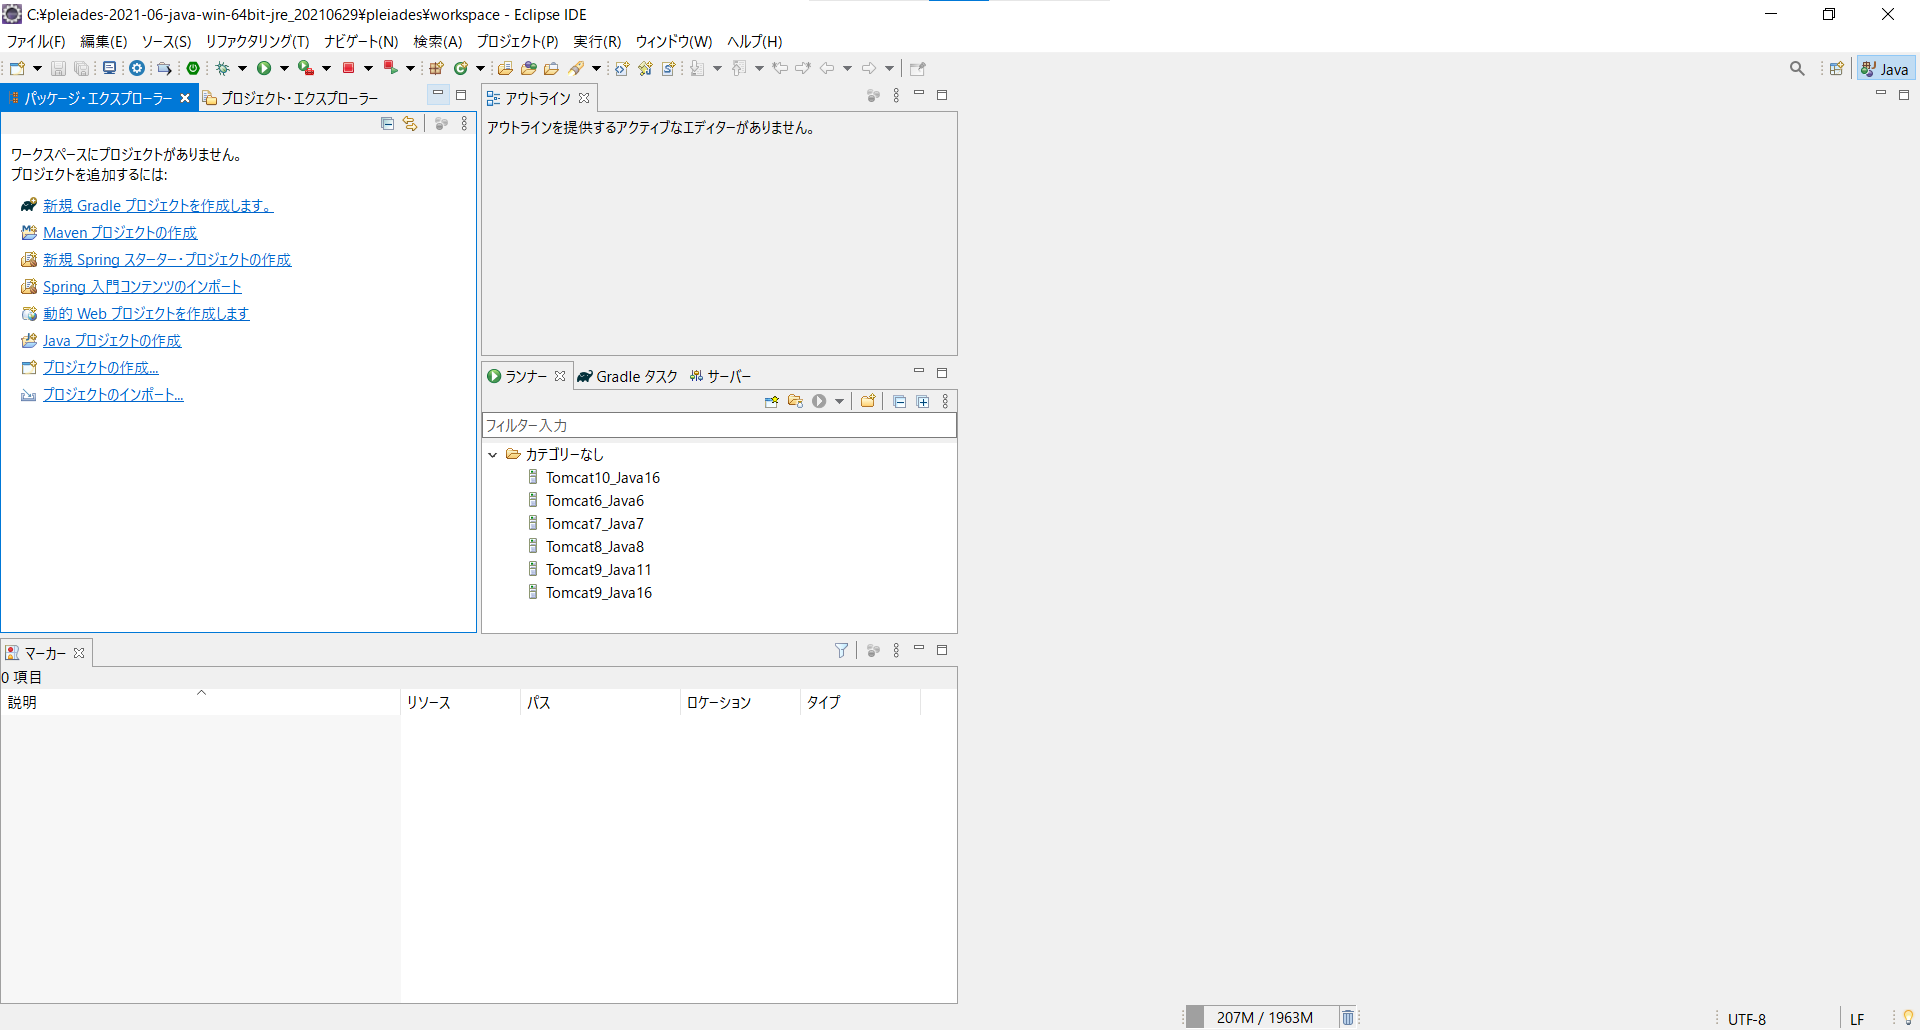1920x1030 pixels.
Task: Open the プロジェクト(P) menu
Action: (517, 41)
